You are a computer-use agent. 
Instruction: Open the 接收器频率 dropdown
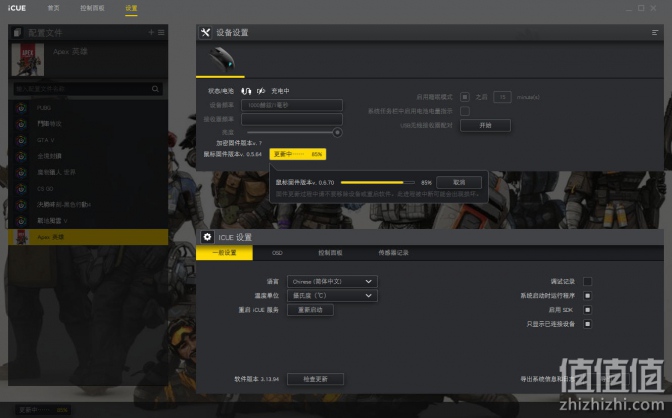click(x=292, y=119)
